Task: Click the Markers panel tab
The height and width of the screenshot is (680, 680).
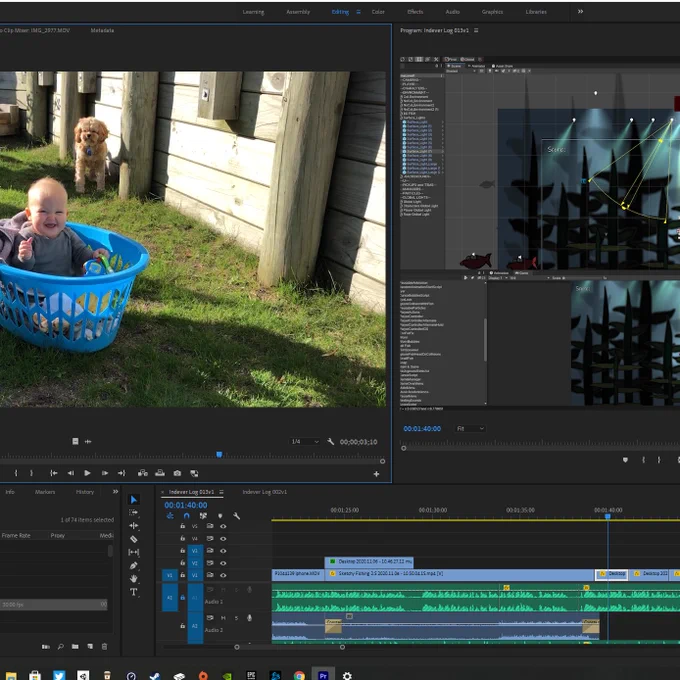Action: [x=45, y=492]
